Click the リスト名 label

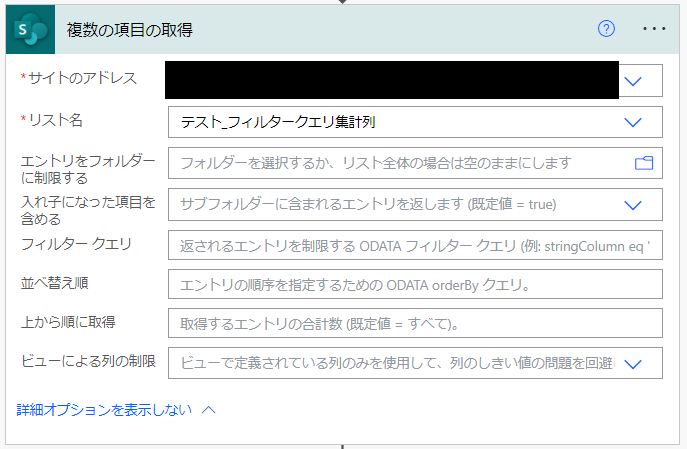coord(56,120)
